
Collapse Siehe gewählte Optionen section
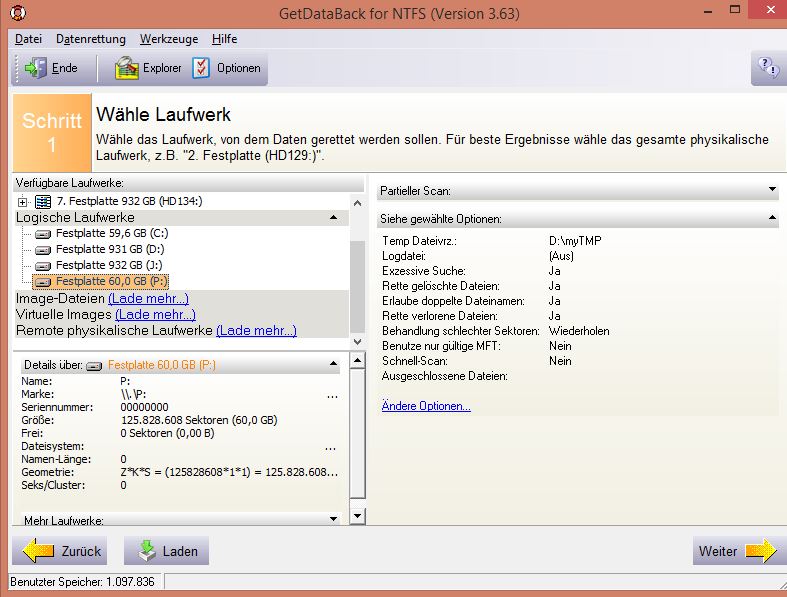pos(772,218)
